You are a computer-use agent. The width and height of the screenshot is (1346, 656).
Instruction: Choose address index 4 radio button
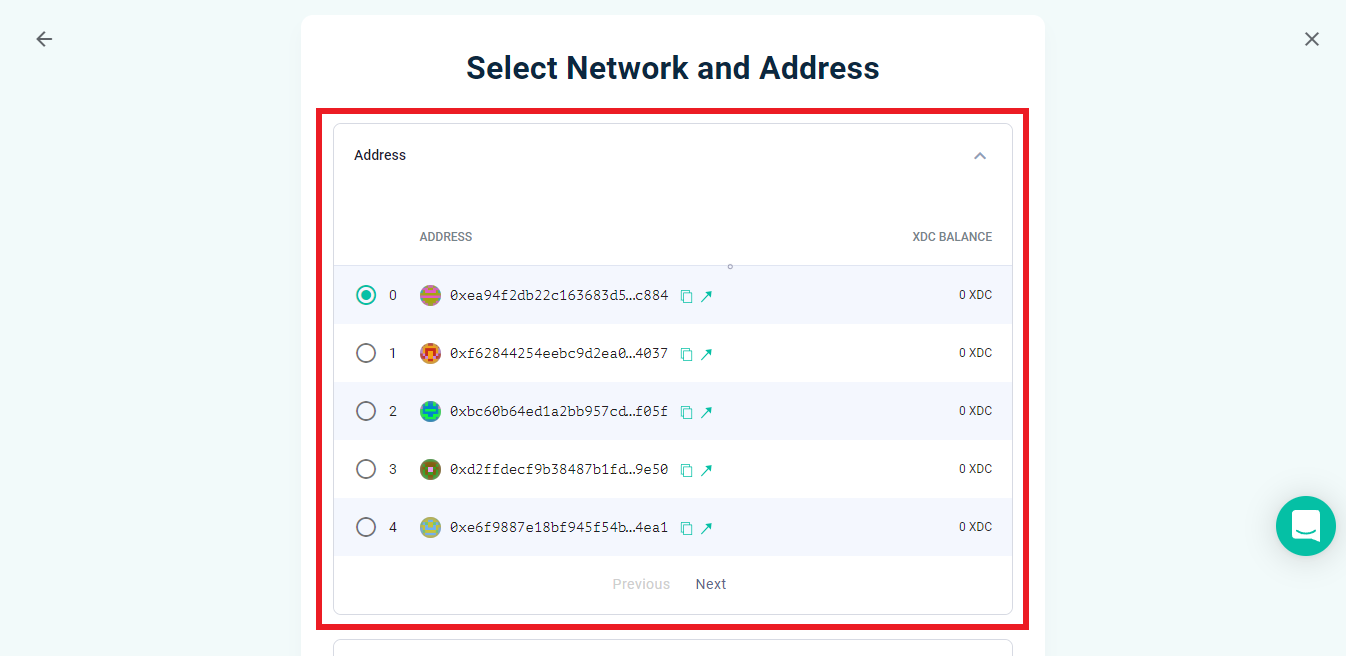point(366,527)
